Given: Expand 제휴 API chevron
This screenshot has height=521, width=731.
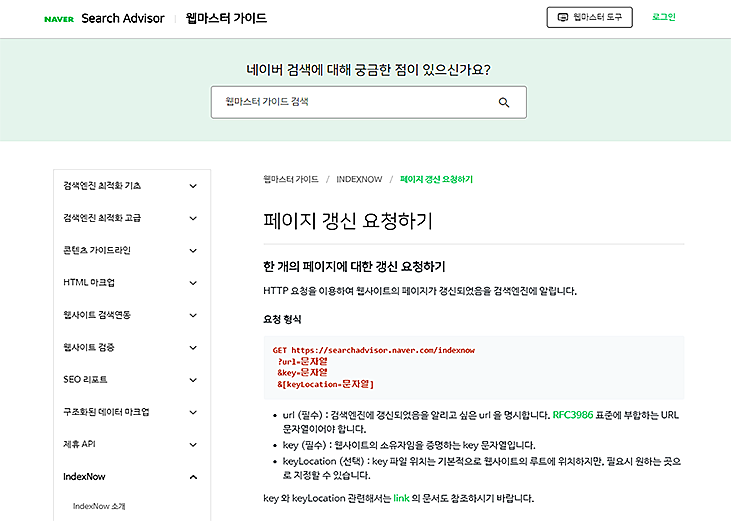Looking at the screenshot, I should [193, 445].
